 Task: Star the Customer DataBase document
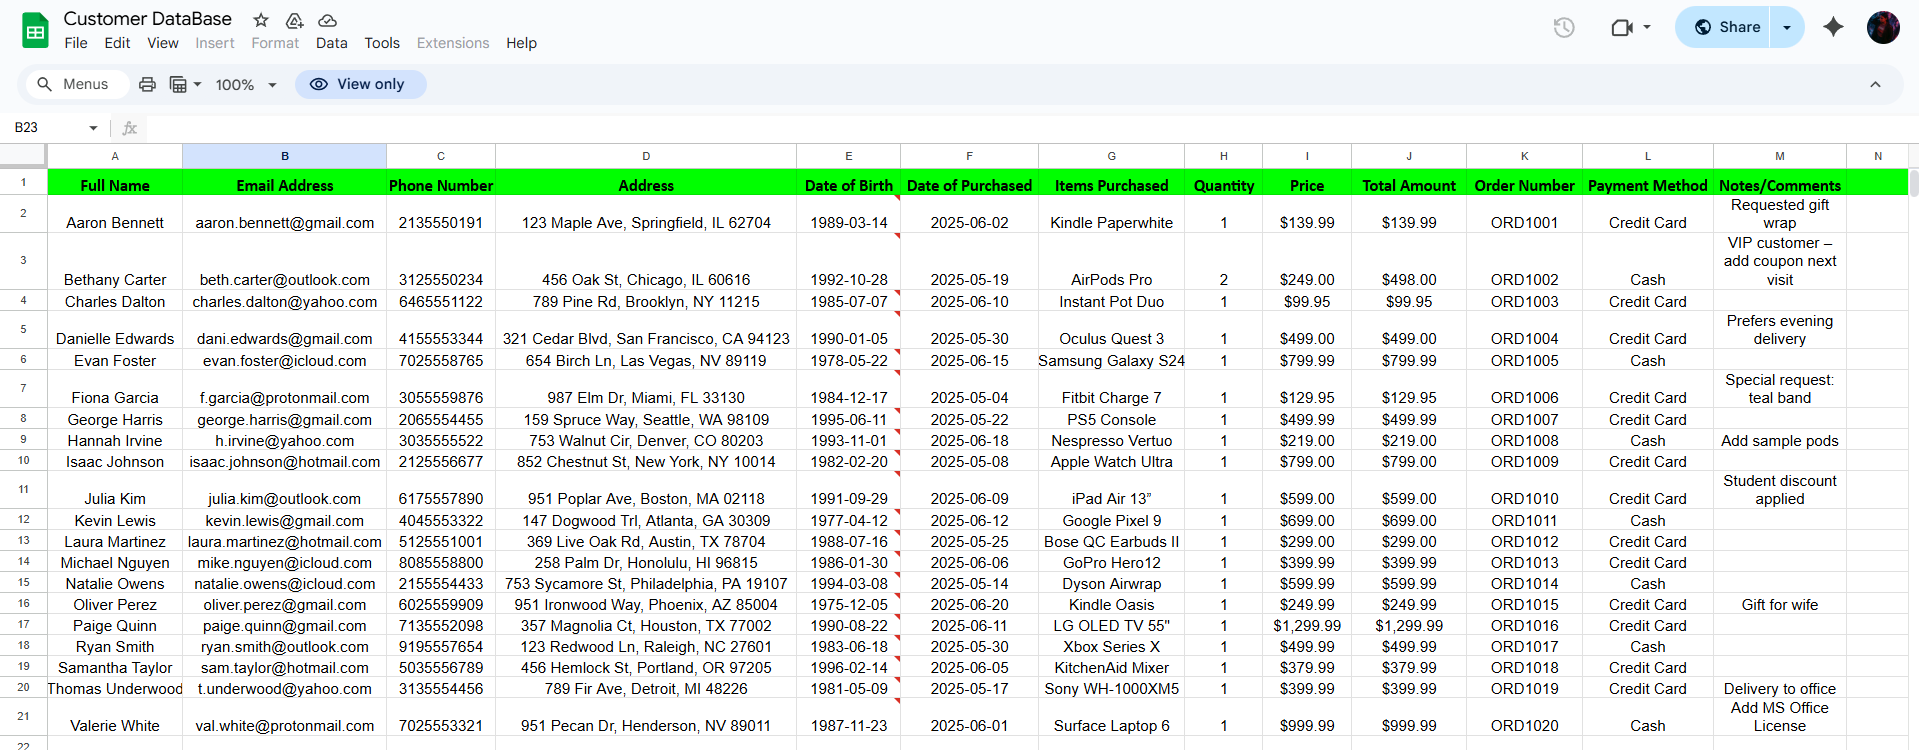click(x=261, y=20)
